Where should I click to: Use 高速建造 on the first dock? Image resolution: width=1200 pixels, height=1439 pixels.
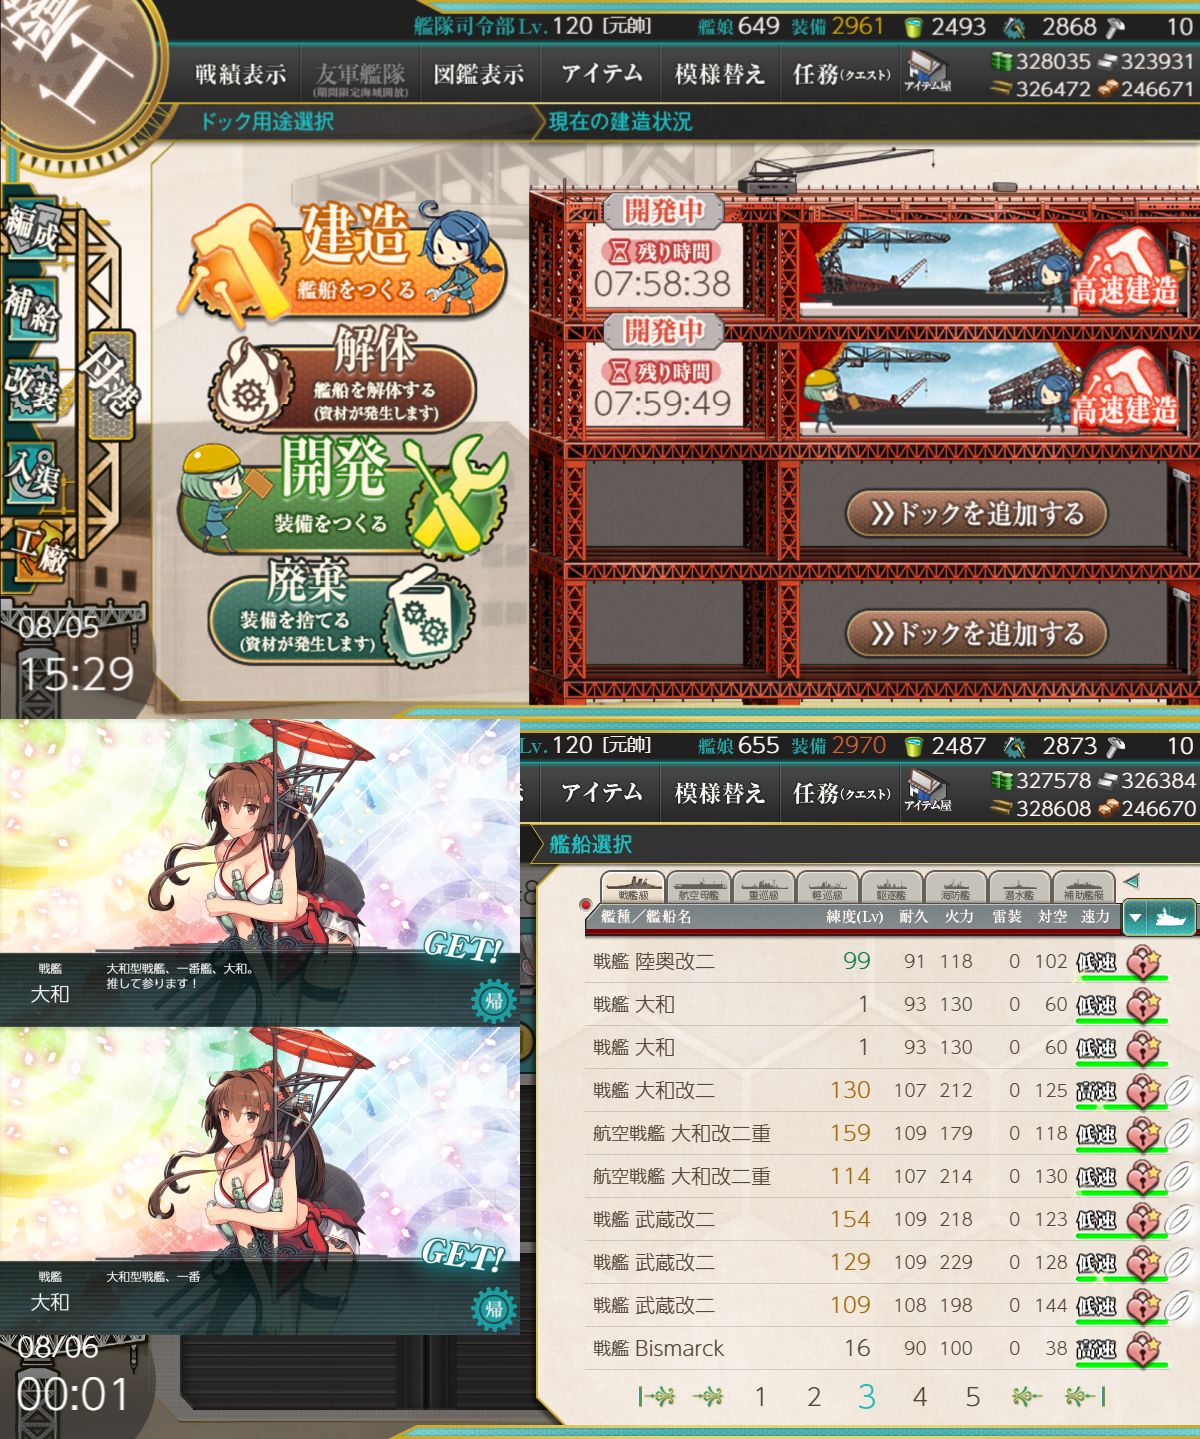[x=1125, y=270]
